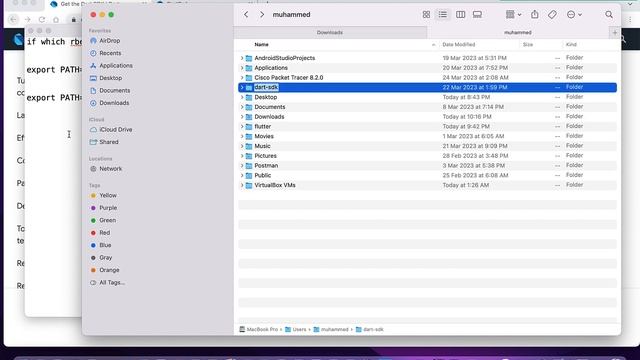
Task: Go forward in Finder navigation
Action: pos(262,15)
